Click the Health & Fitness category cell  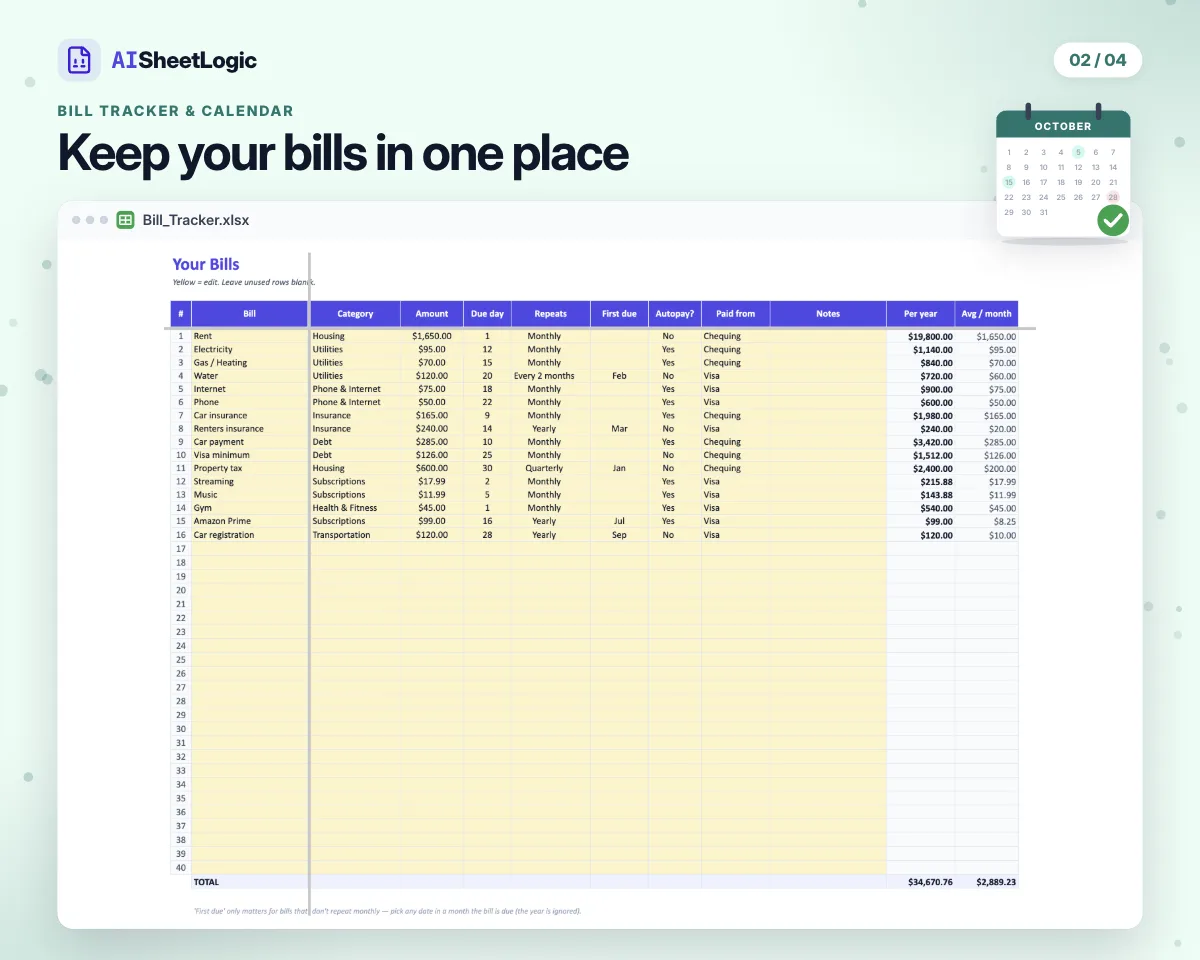(355, 508)
